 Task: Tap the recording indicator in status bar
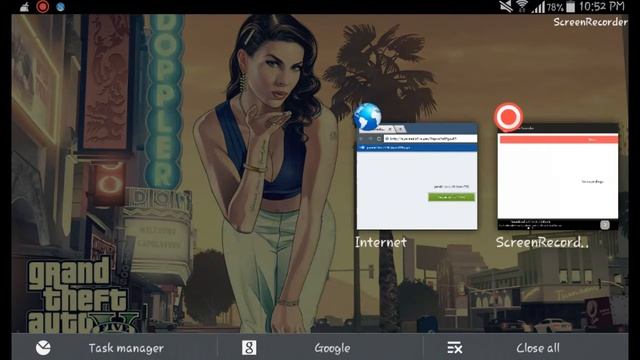(43, 7)
